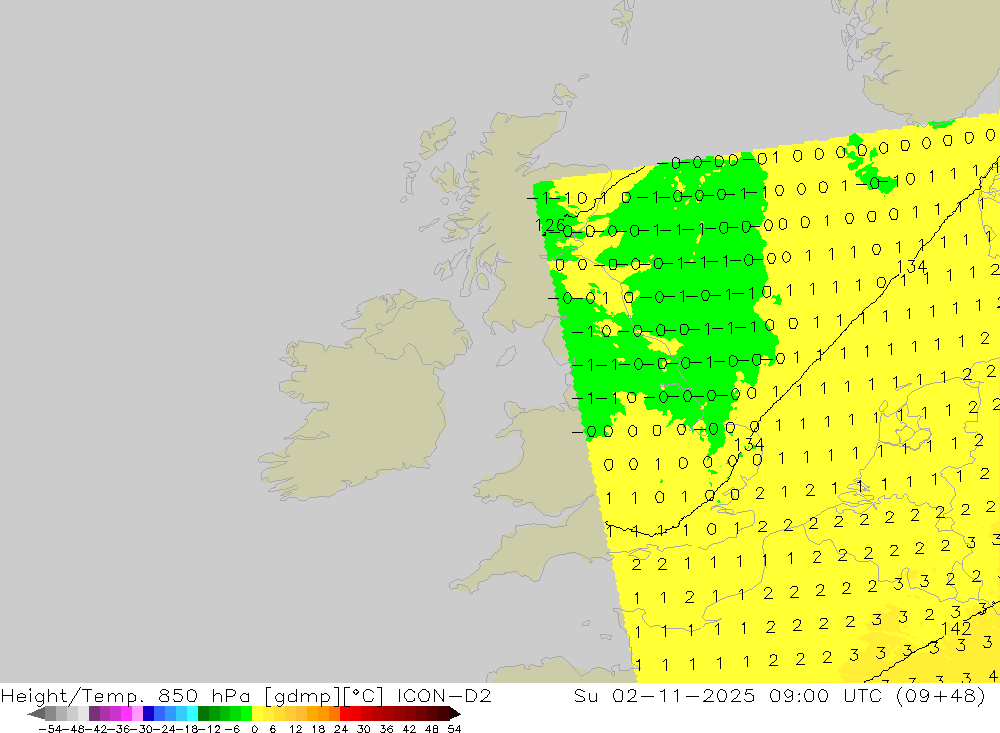Click the right arrow end of color scale
This screenshot has width=1000, height=733.
[x=455, y=714]
